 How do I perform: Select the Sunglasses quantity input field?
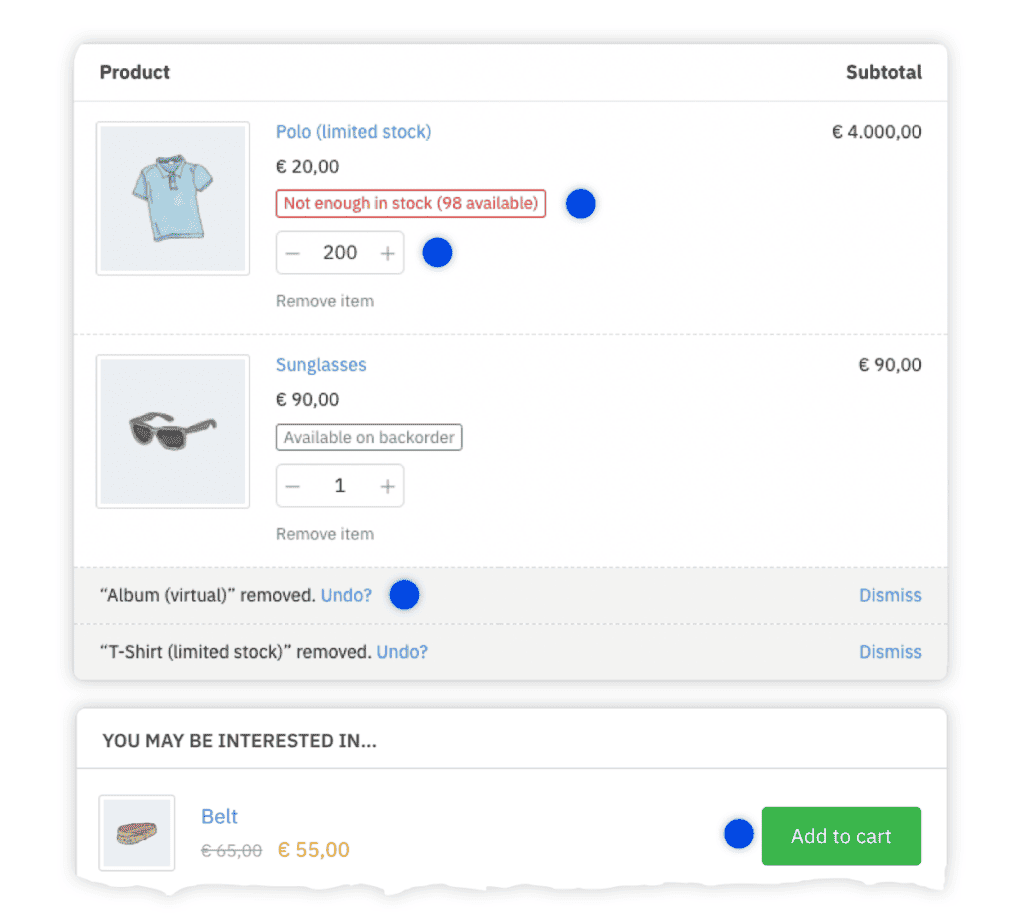[340, 485]
